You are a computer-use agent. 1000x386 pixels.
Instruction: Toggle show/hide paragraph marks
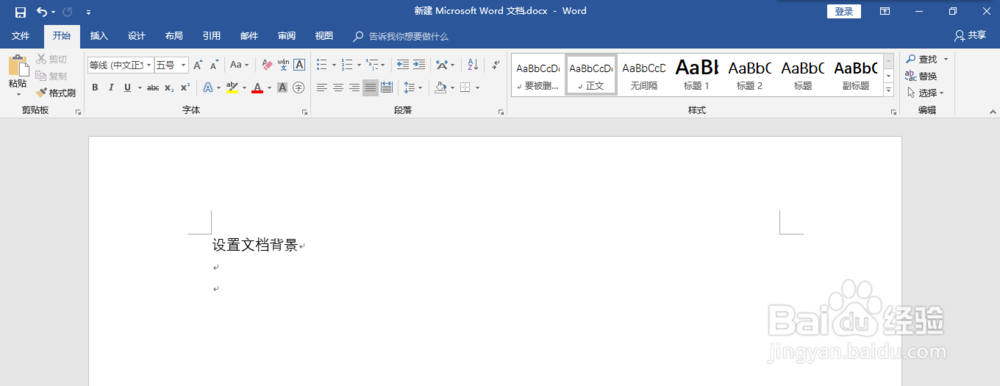[x=496, y=64]
